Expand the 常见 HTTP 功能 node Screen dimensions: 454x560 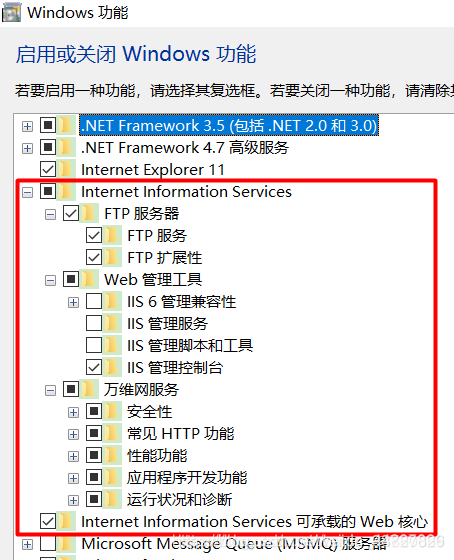[73, 434]
